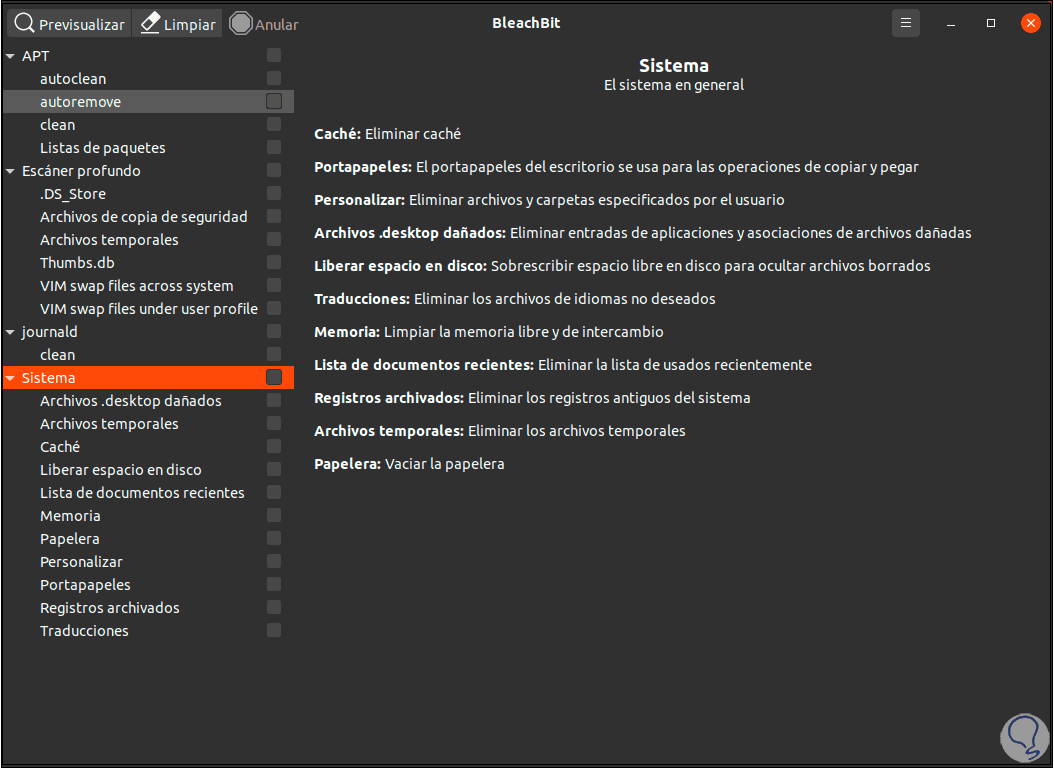
Task: Click the Sistema heading in description pane
Action: tap(674, 66)
